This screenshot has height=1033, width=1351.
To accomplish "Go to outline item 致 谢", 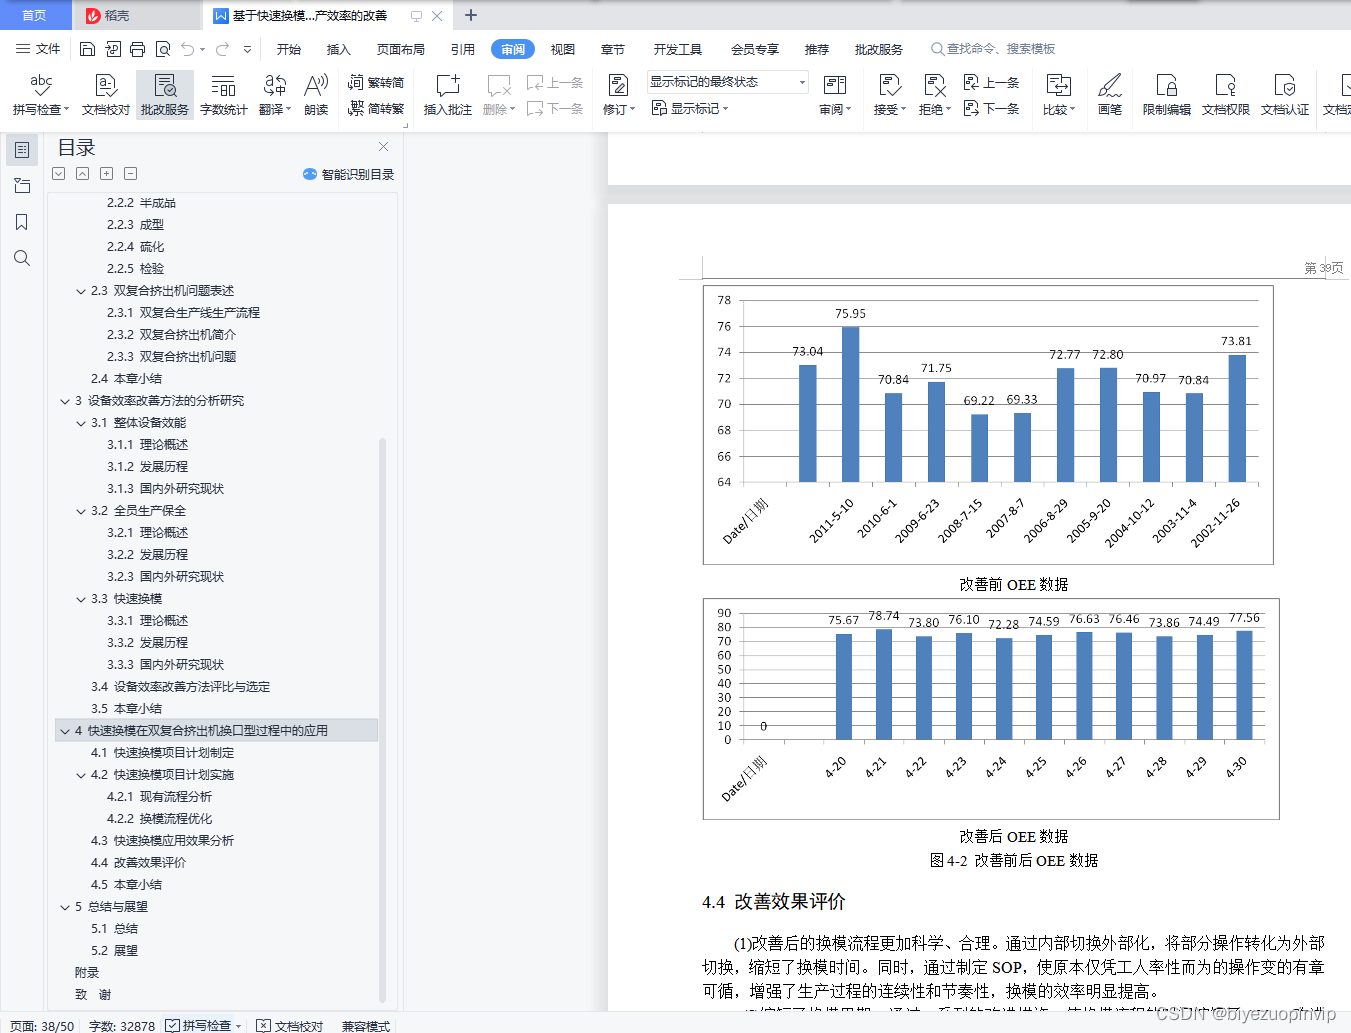I will pyautogui.click(x=93, y=995).
